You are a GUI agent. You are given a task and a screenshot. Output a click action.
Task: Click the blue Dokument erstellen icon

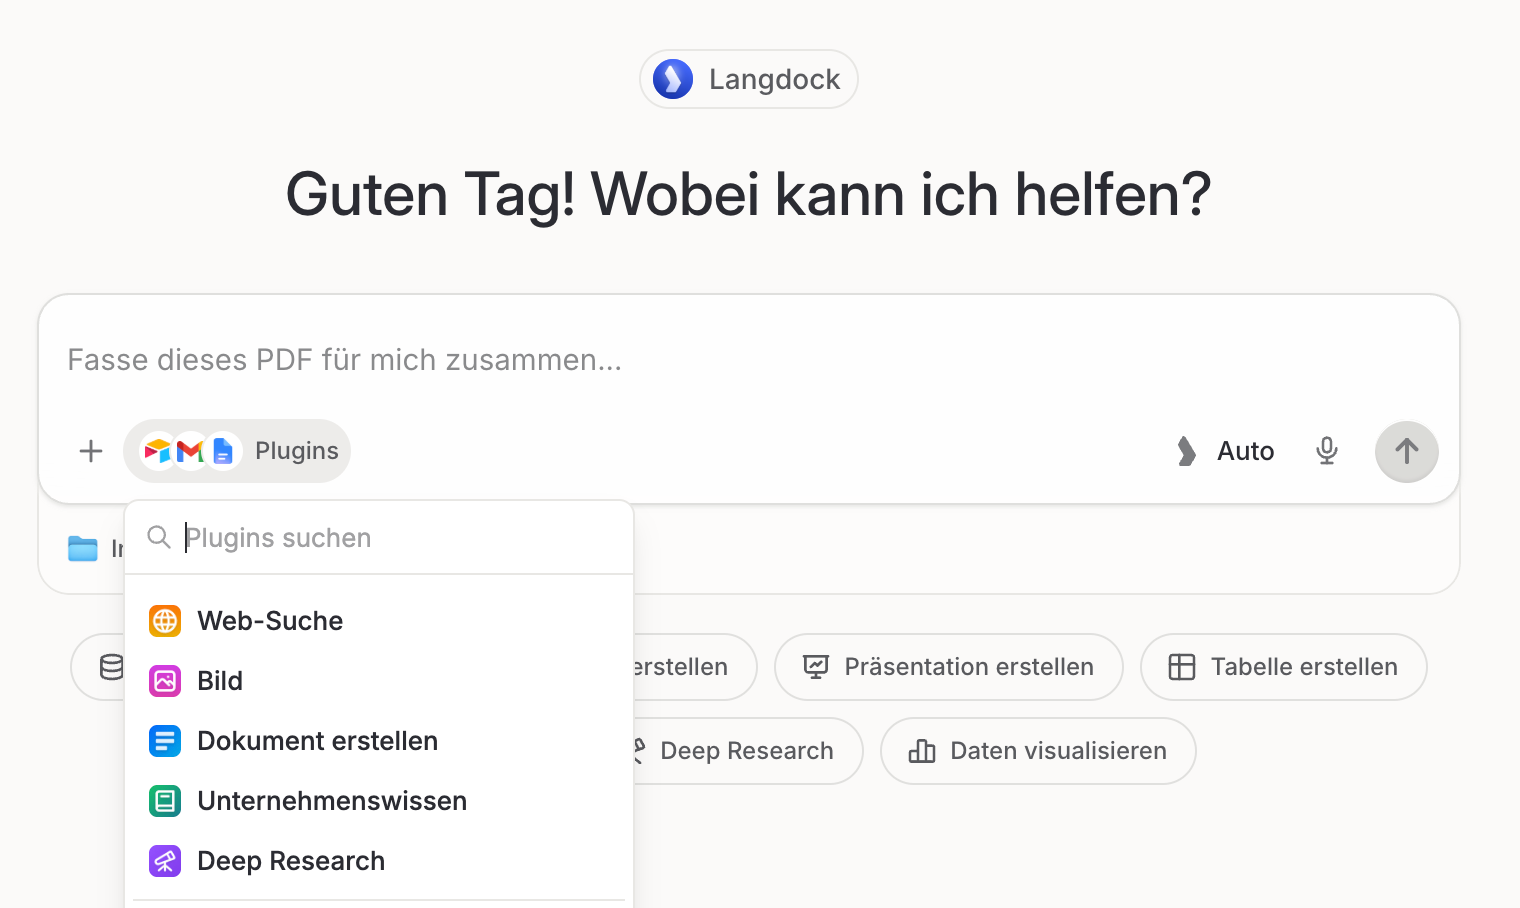tap(165, 741)
